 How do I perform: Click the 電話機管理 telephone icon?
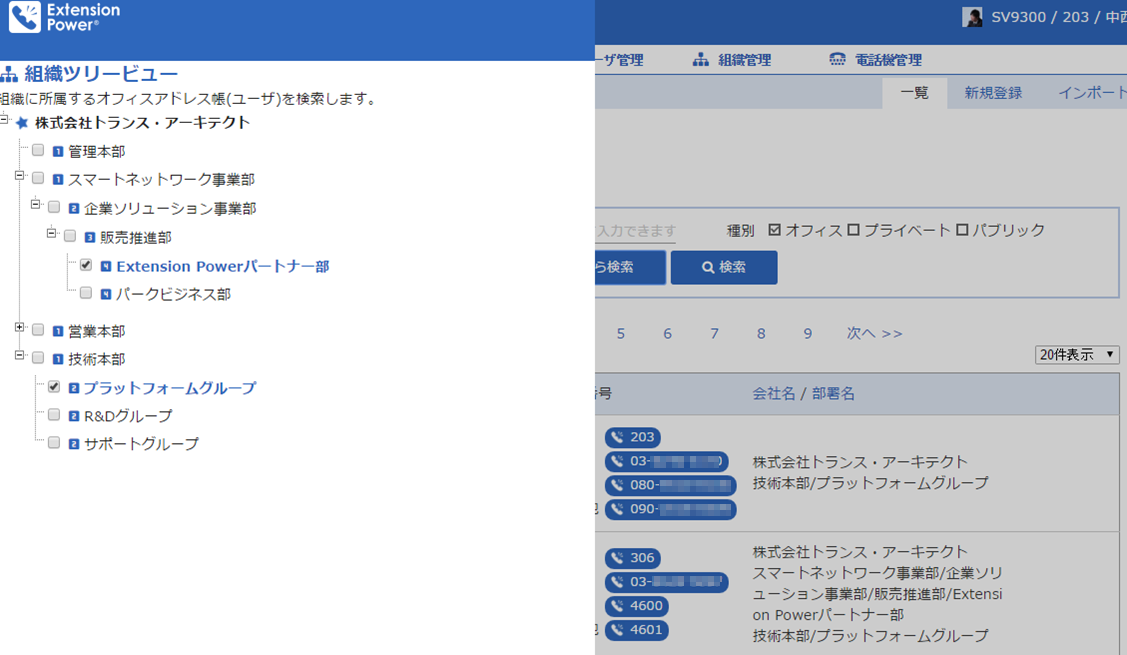click(x=837, y=60)
